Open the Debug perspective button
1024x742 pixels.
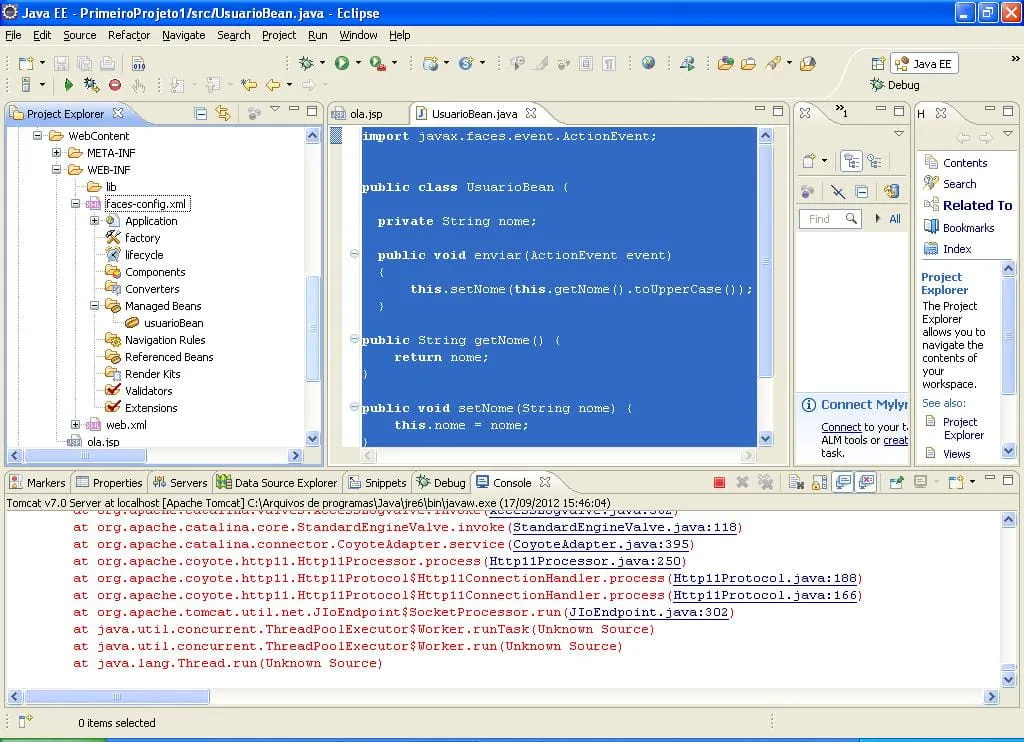895,85
